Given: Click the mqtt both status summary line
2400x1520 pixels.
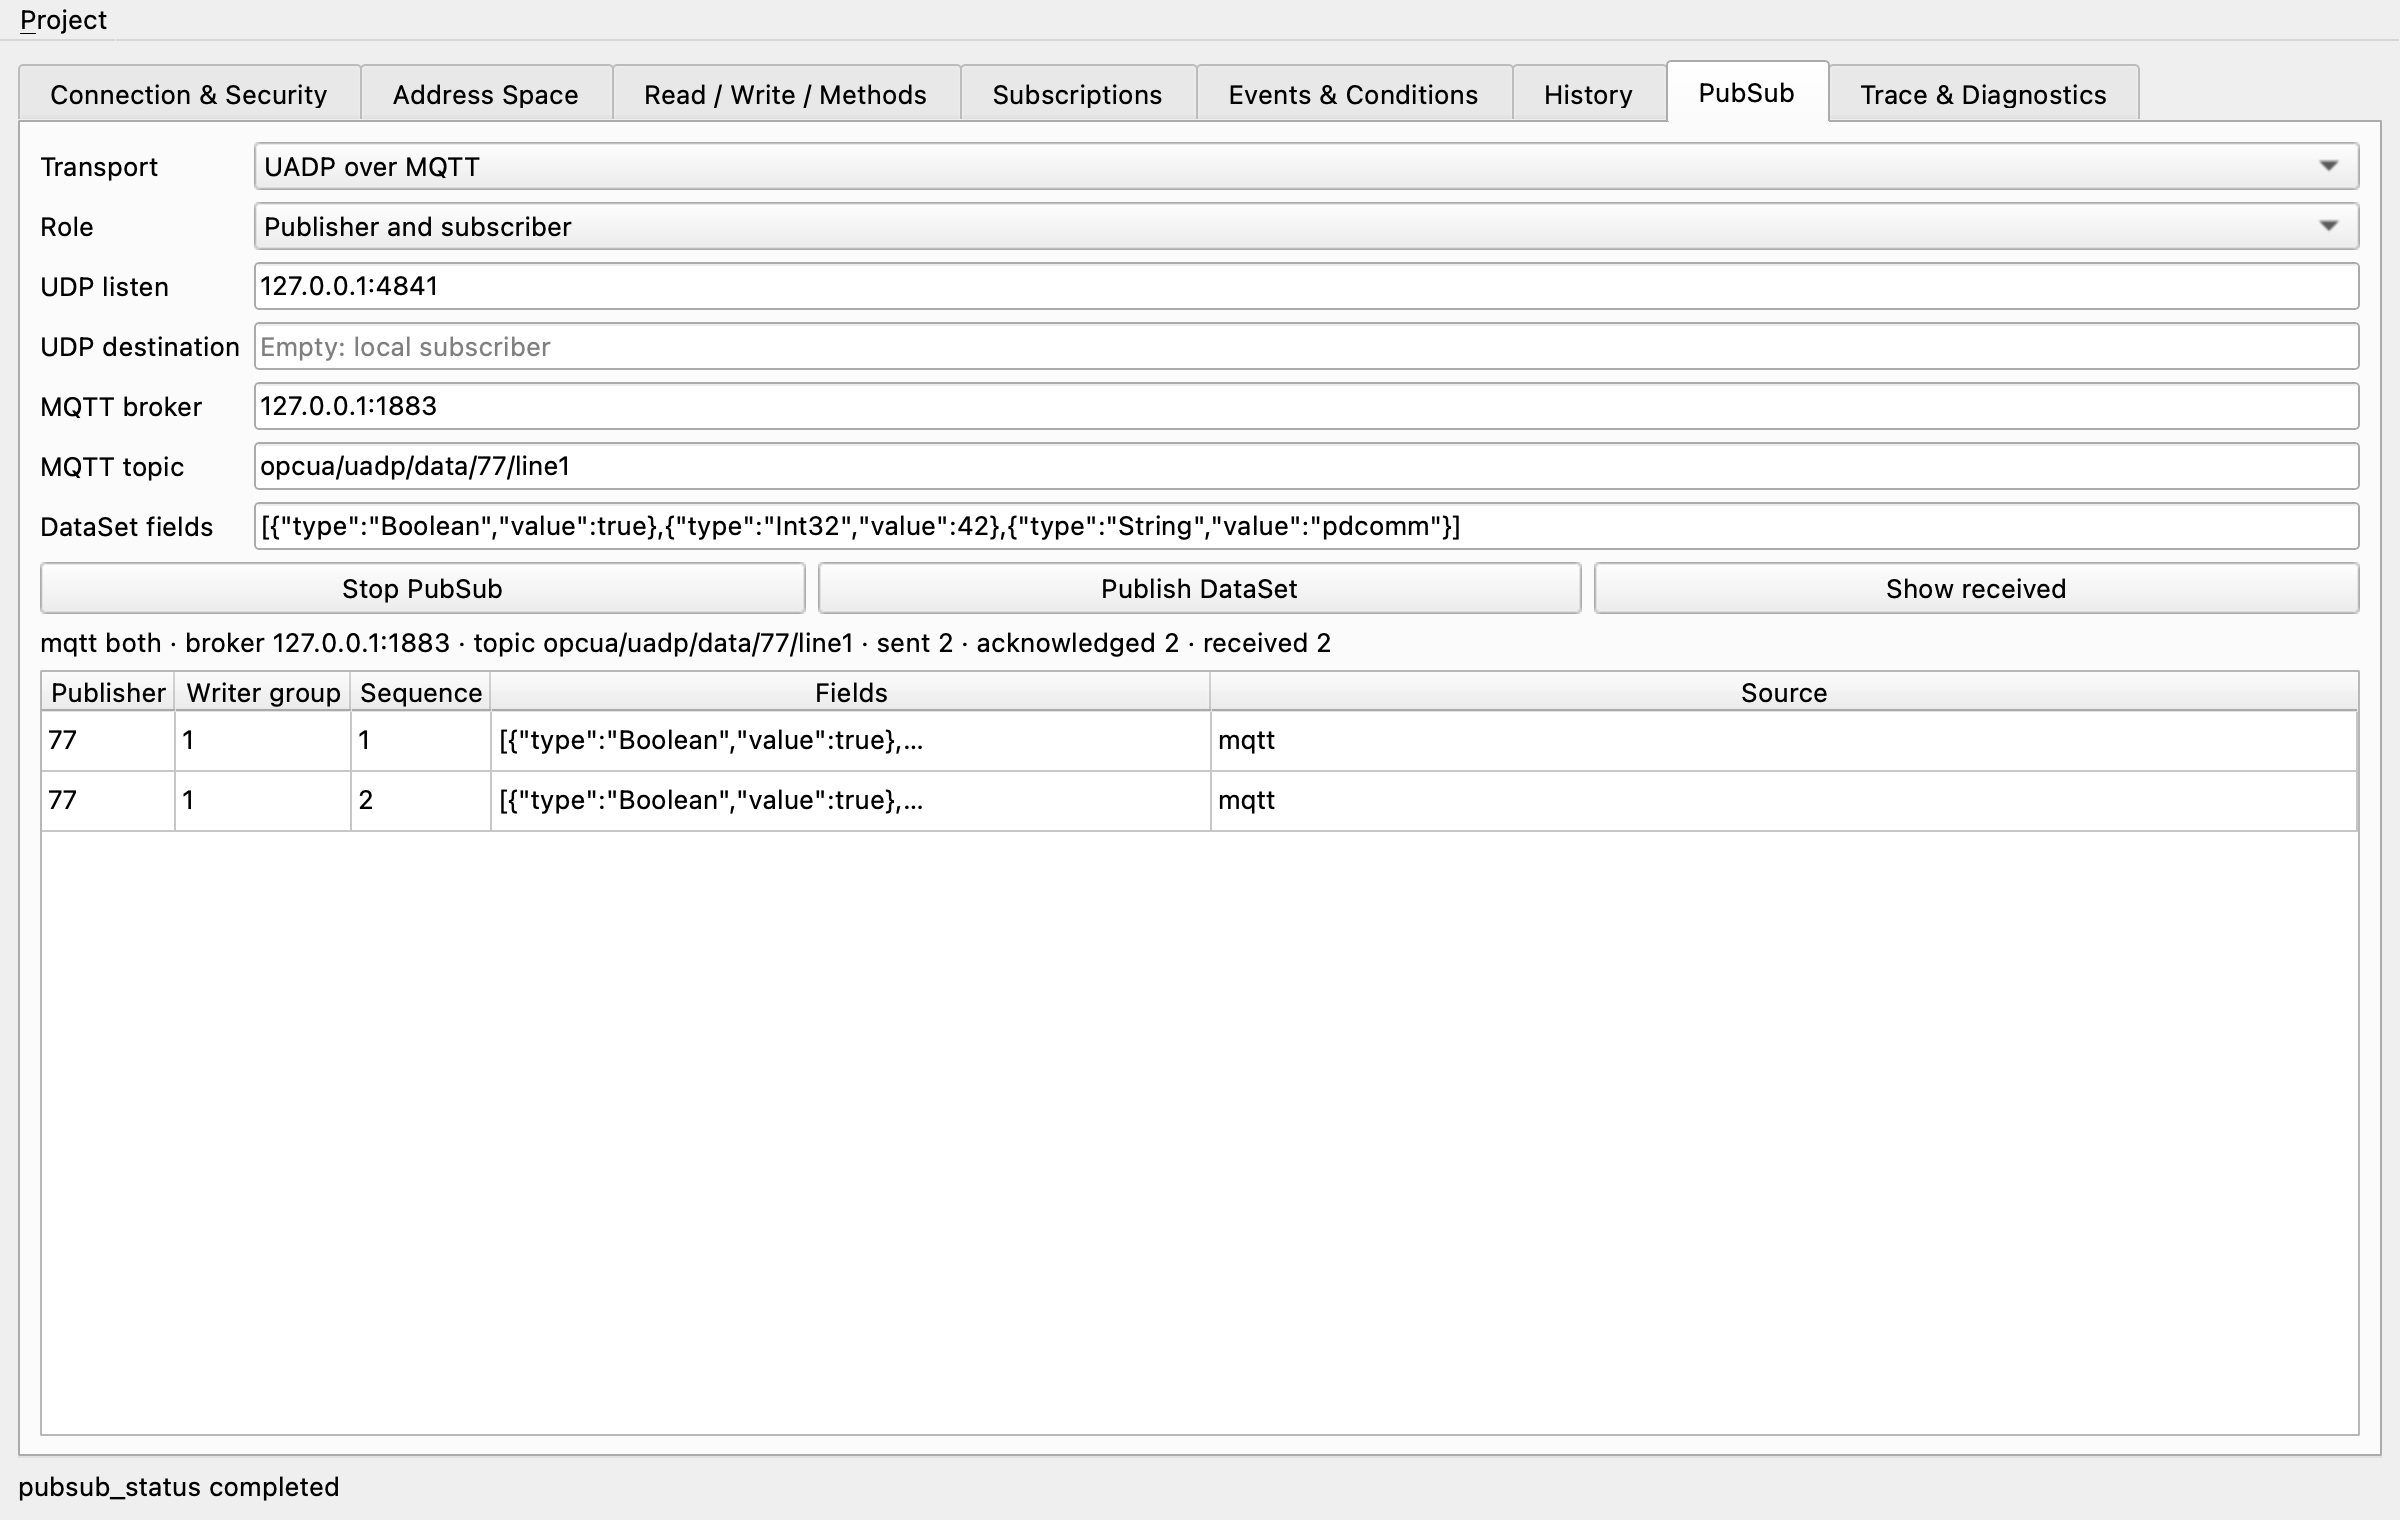Looking at the screenshot, I should (686, 643).
